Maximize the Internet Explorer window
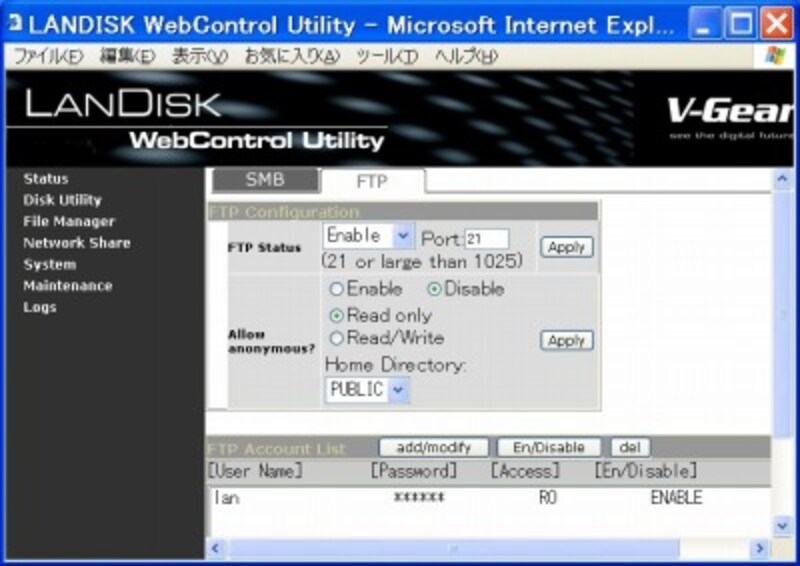 click(740, 23)
